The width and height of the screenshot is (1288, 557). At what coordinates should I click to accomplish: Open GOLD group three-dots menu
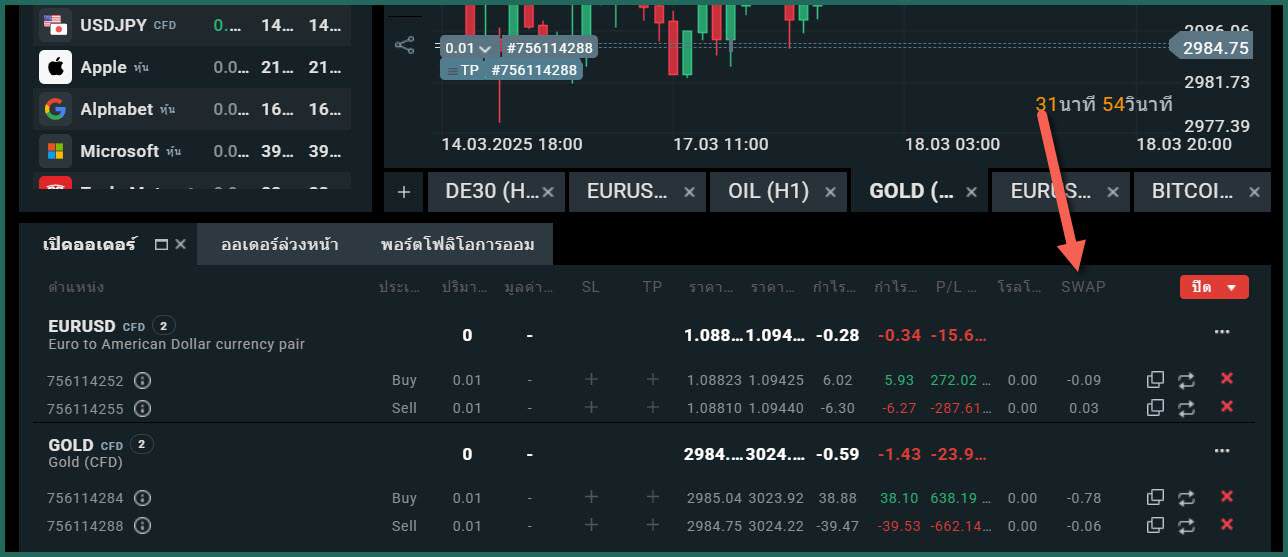tap(1222, 450)
